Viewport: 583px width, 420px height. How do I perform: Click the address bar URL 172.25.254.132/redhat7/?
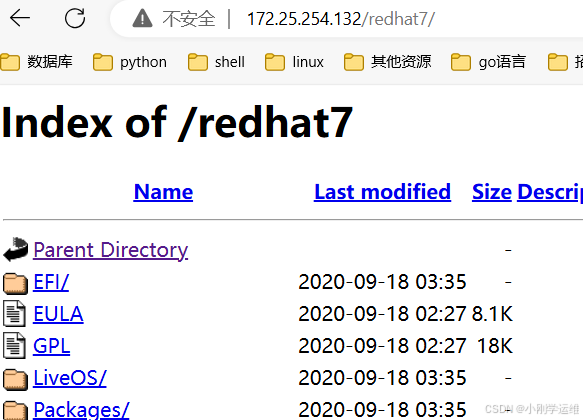[341, 19]
